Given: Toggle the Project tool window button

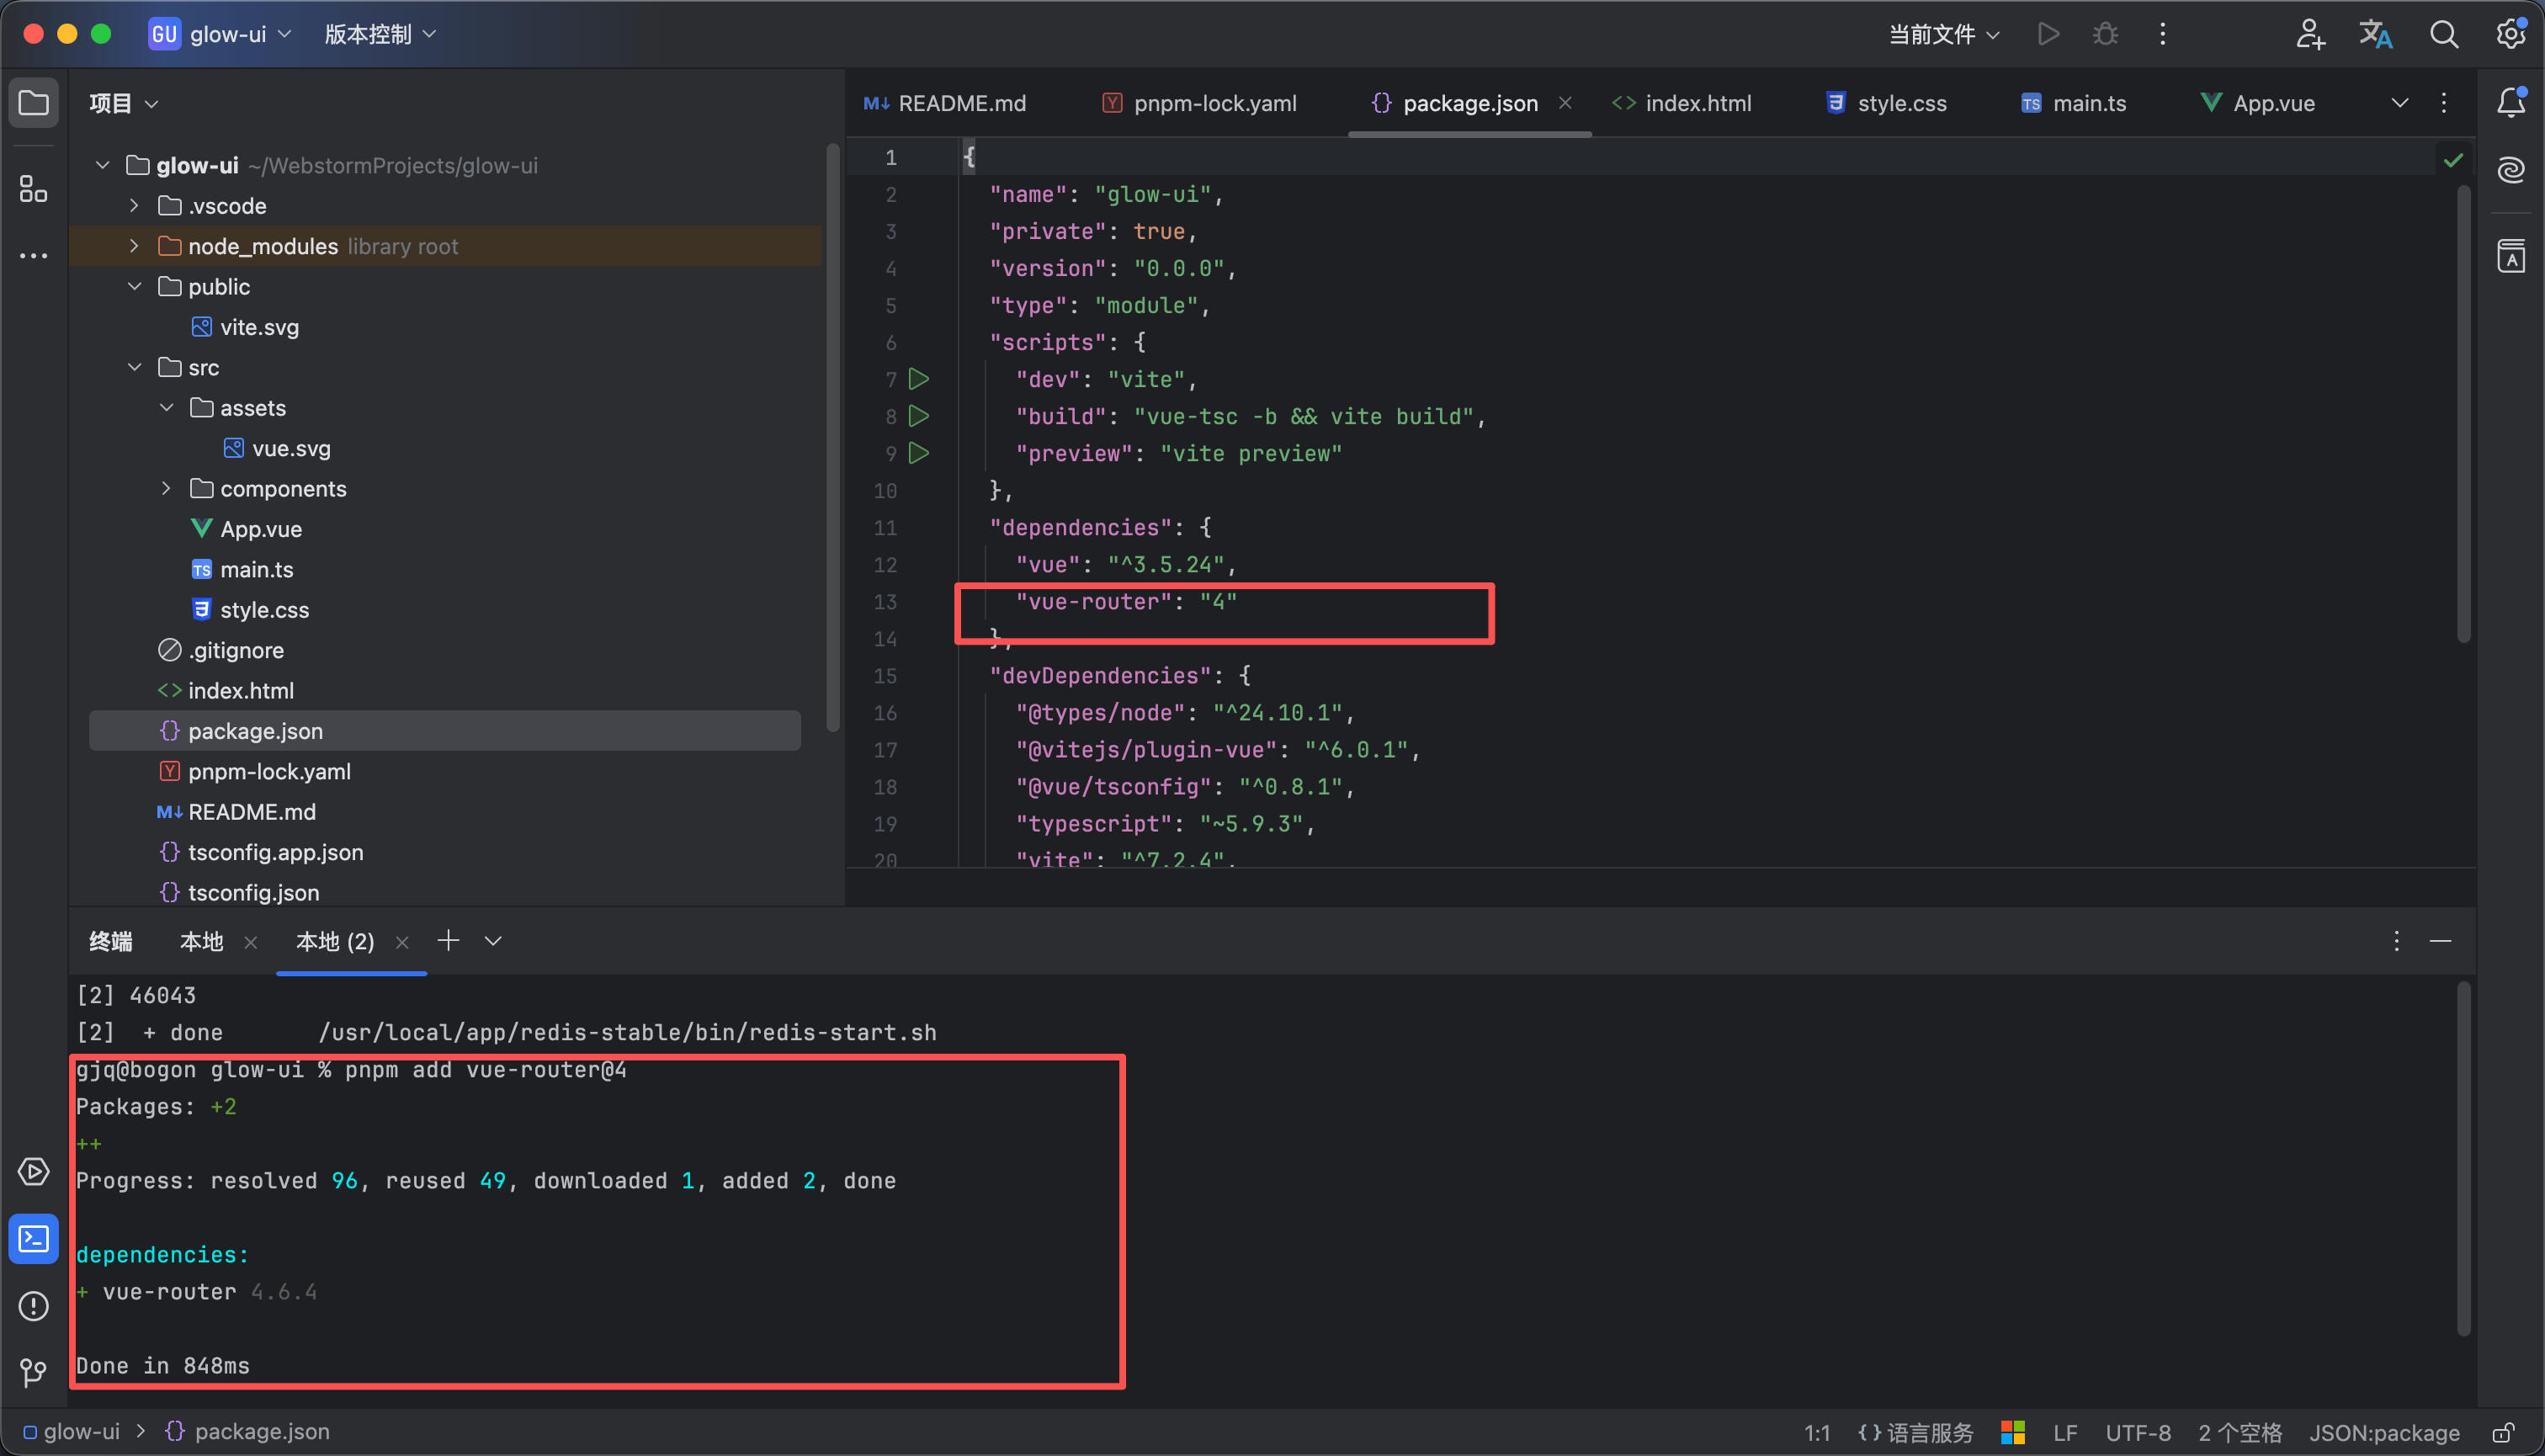Looking at the screenshot, I should (x=33, y=102).
